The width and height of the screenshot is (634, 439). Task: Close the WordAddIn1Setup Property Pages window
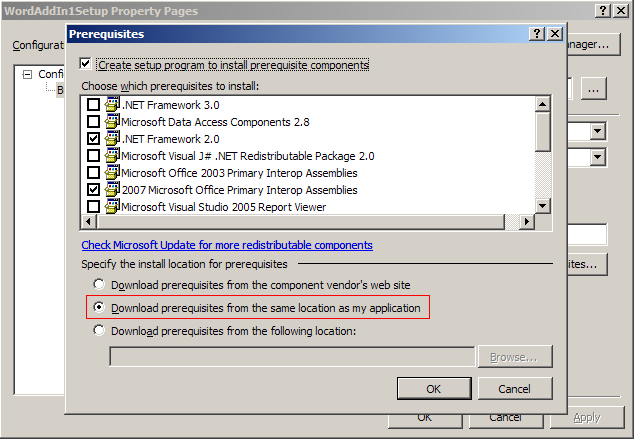[x=621, y=11]
